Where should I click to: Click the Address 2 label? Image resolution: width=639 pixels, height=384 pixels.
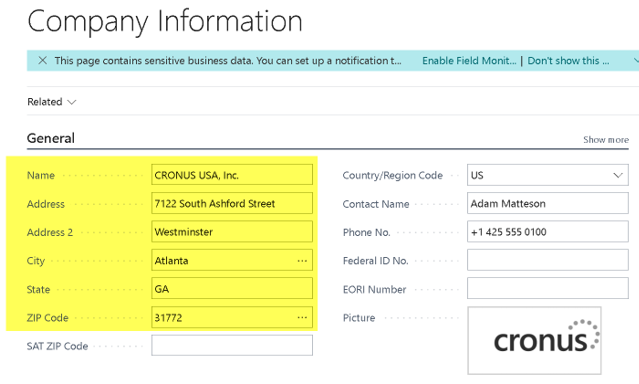(50, 232)
